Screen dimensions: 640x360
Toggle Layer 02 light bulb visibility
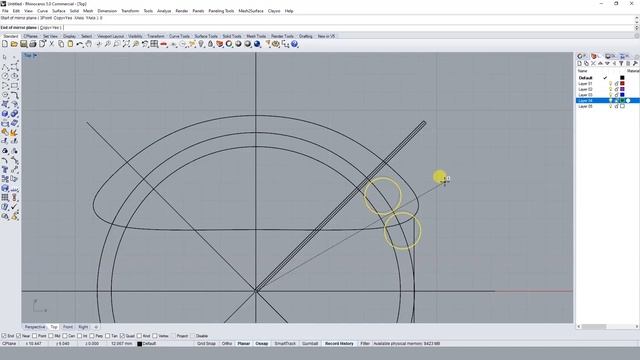pos(611,89)
